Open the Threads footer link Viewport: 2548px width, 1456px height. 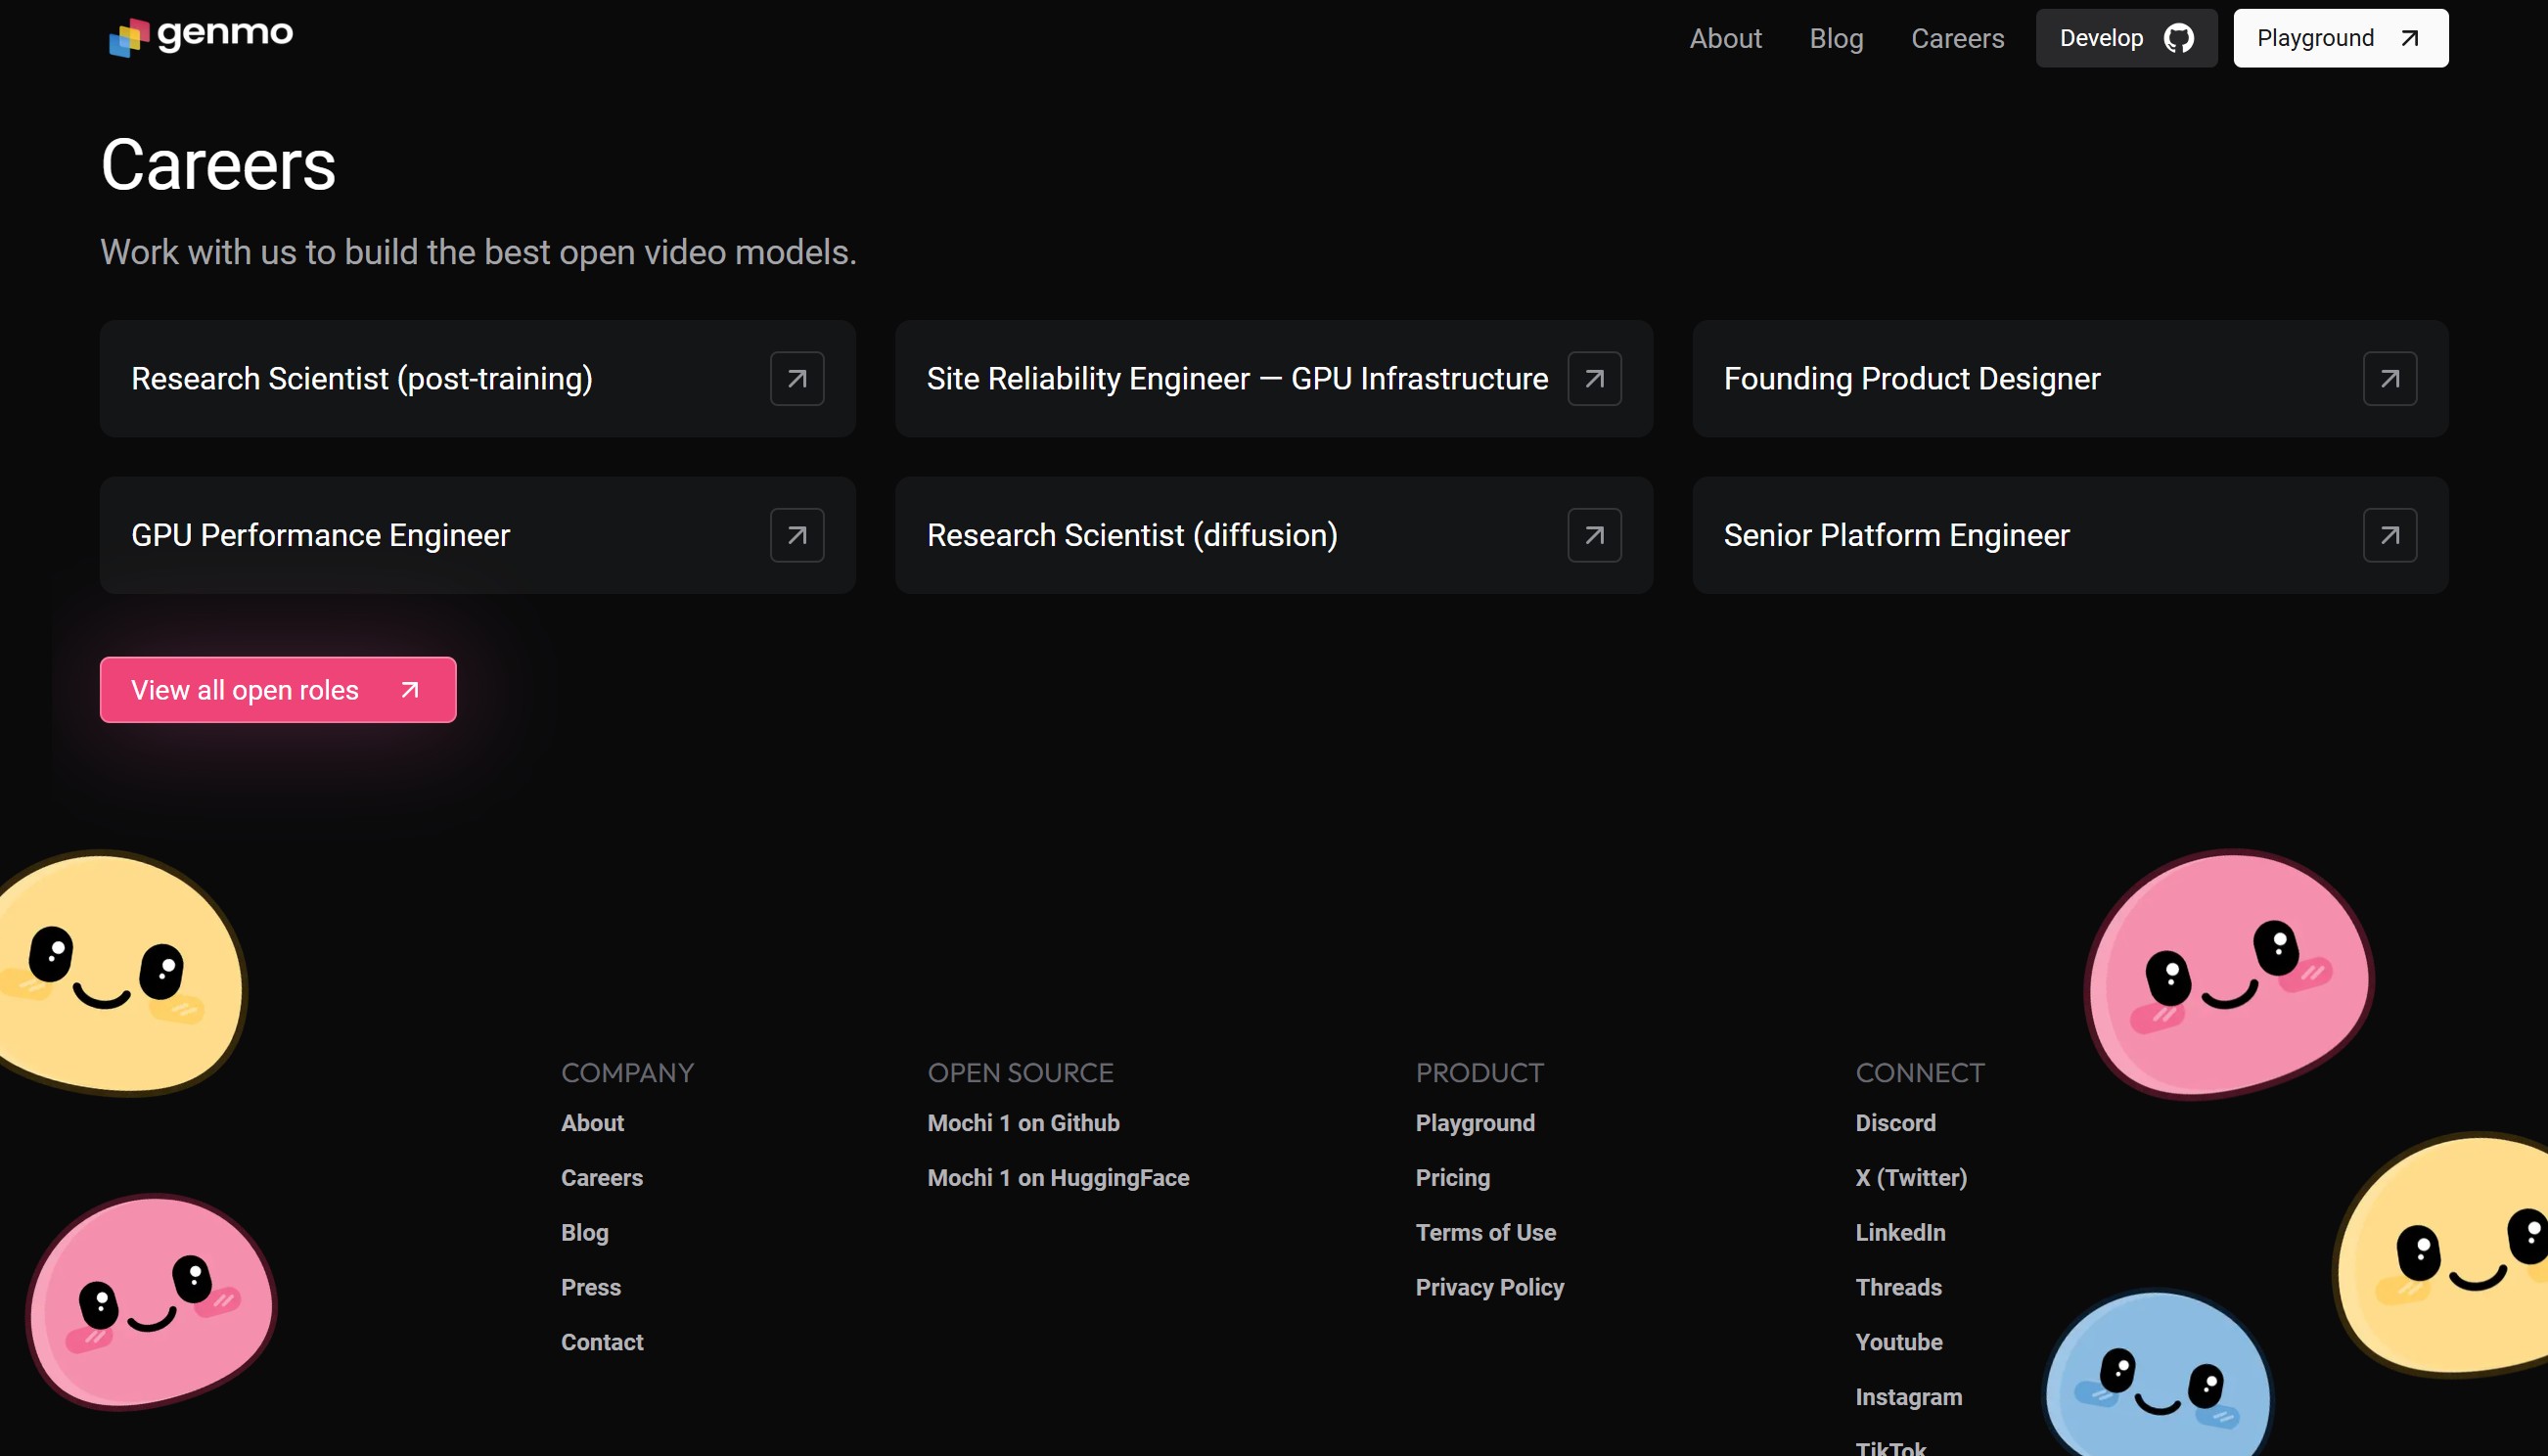click(x=1898, y=1287)
